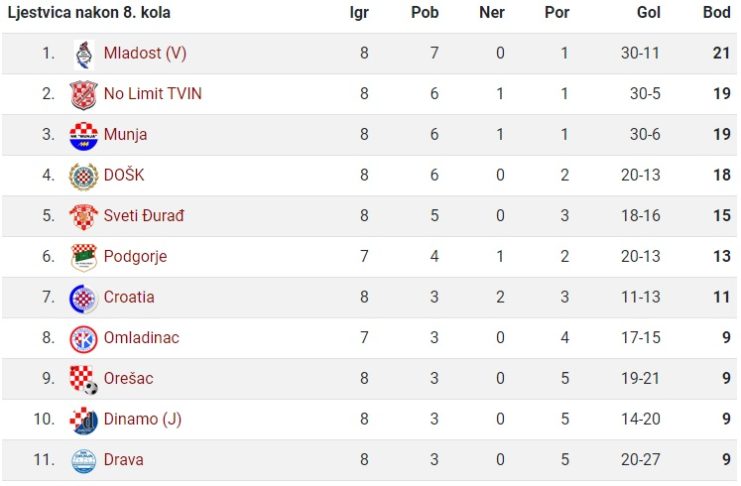Click the Croatia club logo
The image size is (741, 486).
(x=84, y=298)
